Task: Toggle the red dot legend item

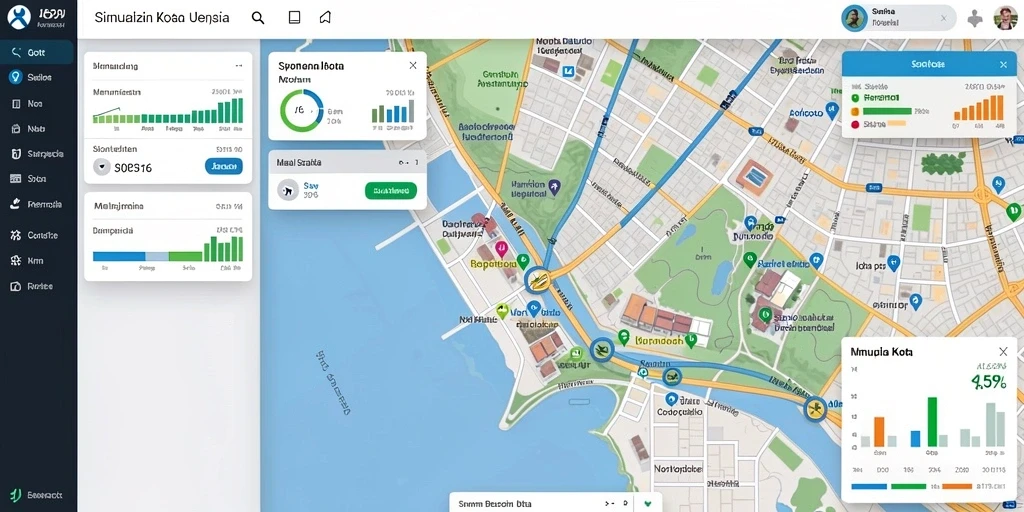Action: tap(854, 123)
